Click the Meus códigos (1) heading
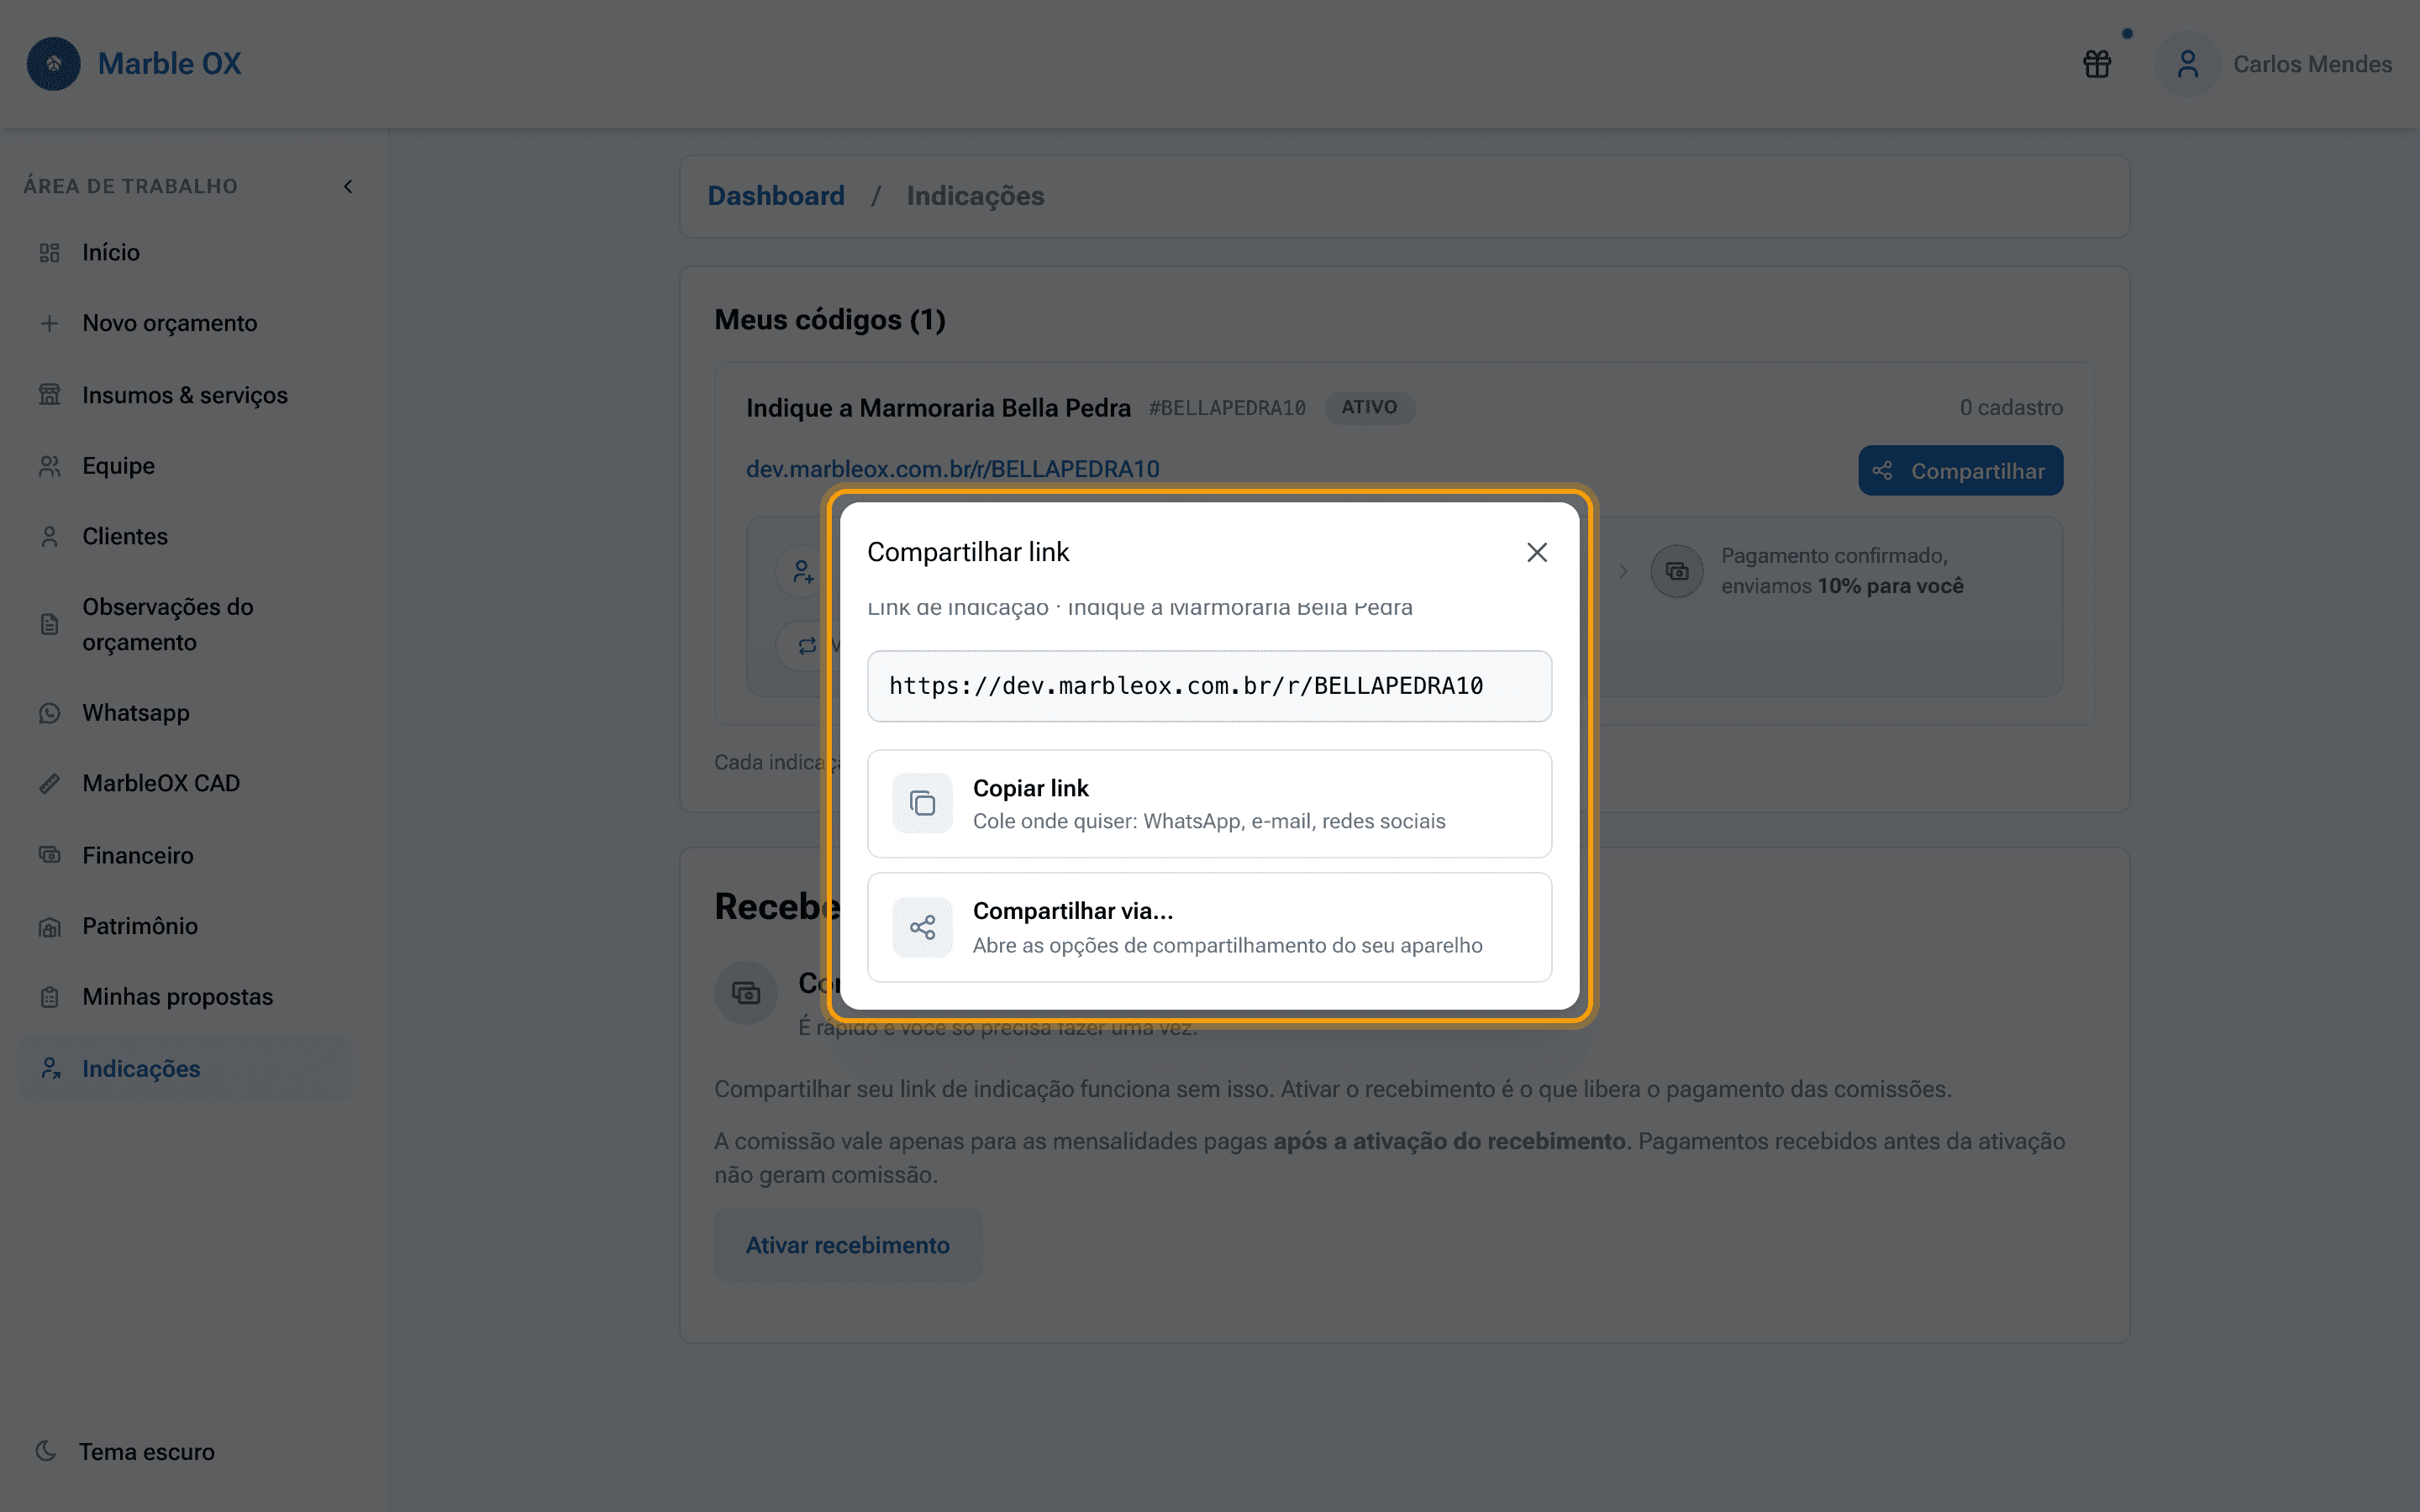This screenshot has width=2420, height=1512. [830, 320]
